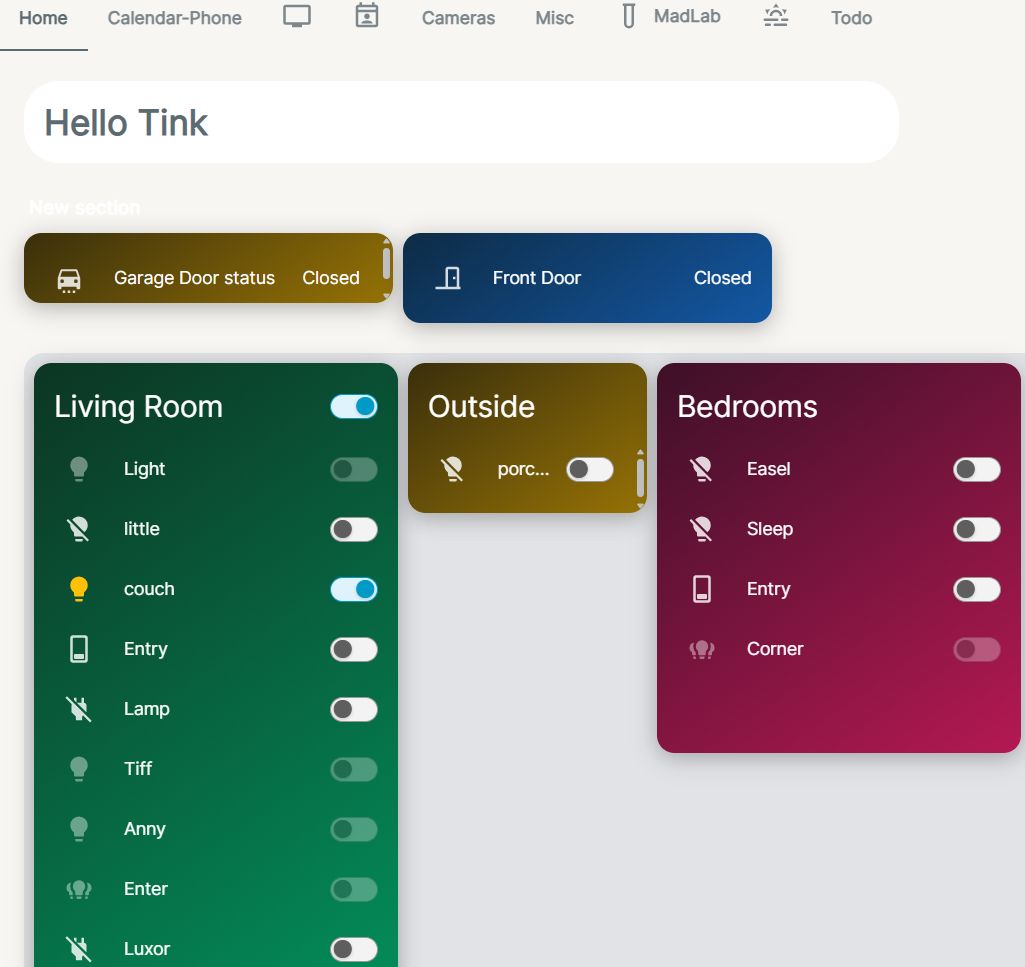
Task: Click the Garage Door card scrollbar
Action: click(386, 264)
